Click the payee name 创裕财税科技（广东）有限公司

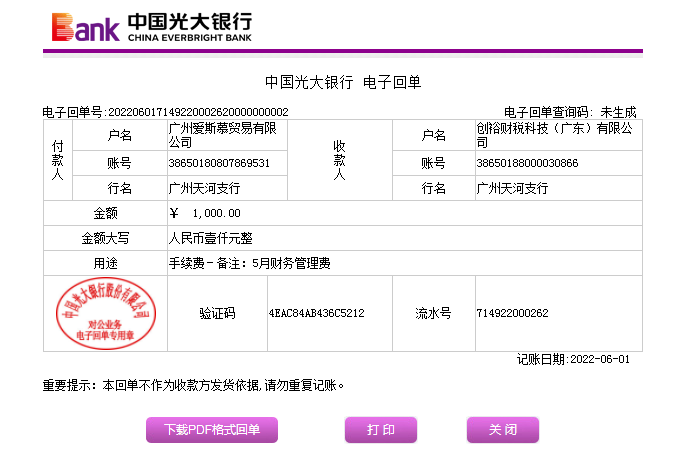click(554, 135)
